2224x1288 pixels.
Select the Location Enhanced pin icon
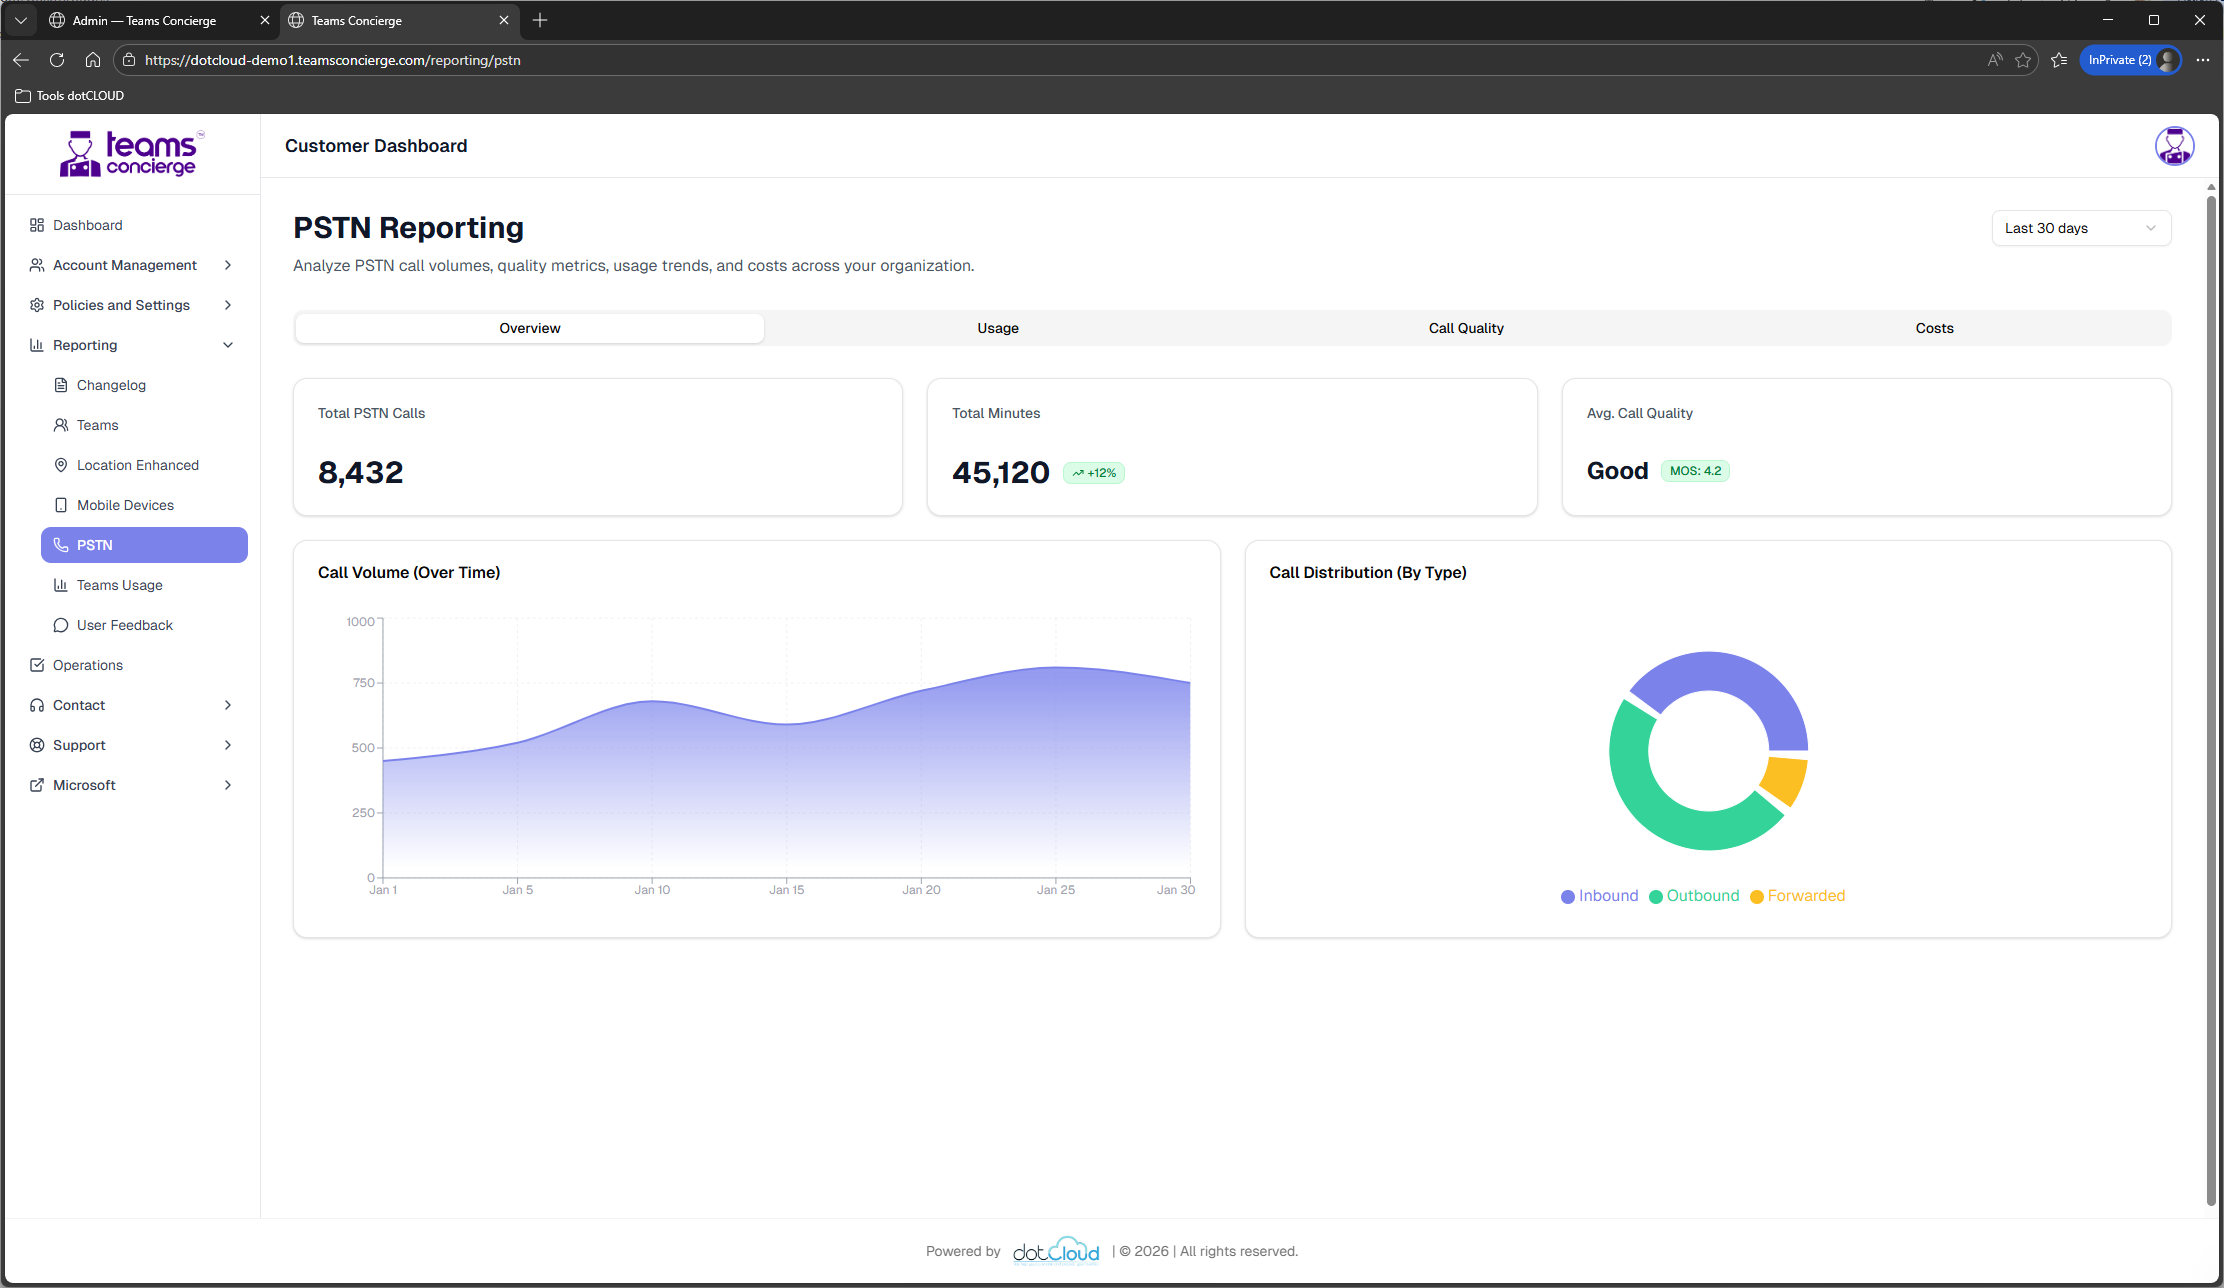point(61,465)
